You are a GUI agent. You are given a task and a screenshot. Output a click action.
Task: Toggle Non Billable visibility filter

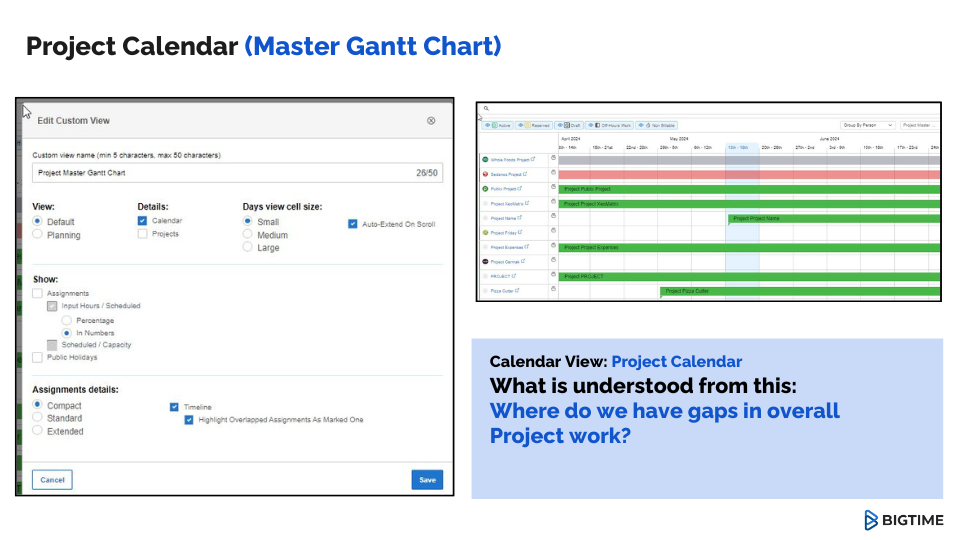click(x=656, y=126)
